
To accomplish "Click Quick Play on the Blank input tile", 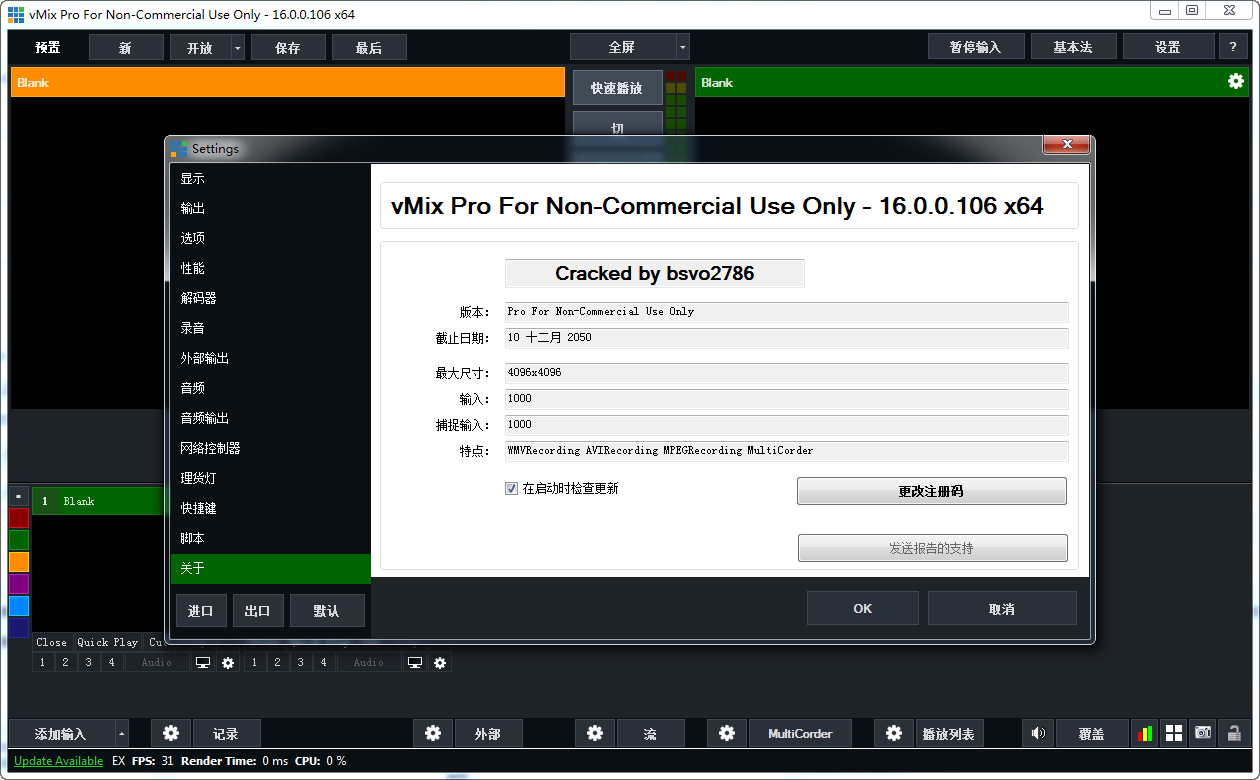I will coord(108,642).
